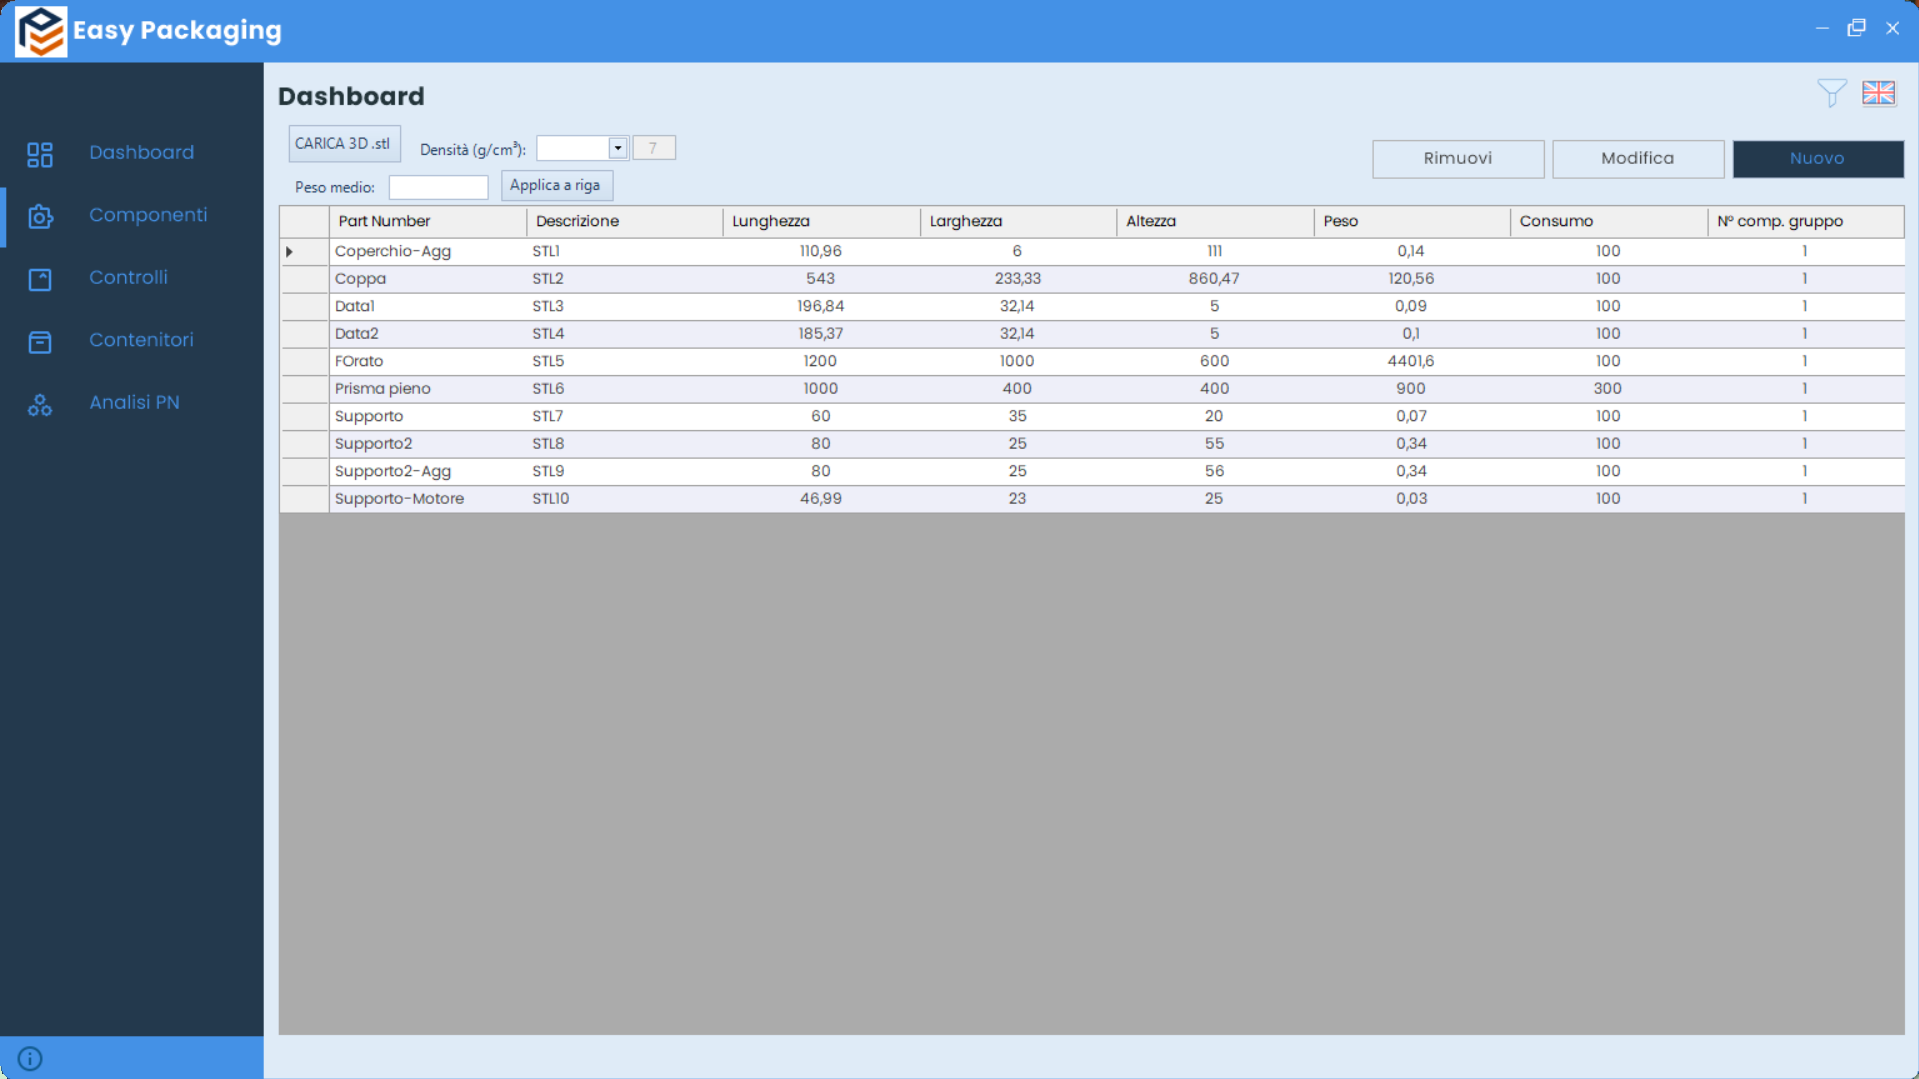Click the Analisi PN cluster icon

tap(40, 404)
